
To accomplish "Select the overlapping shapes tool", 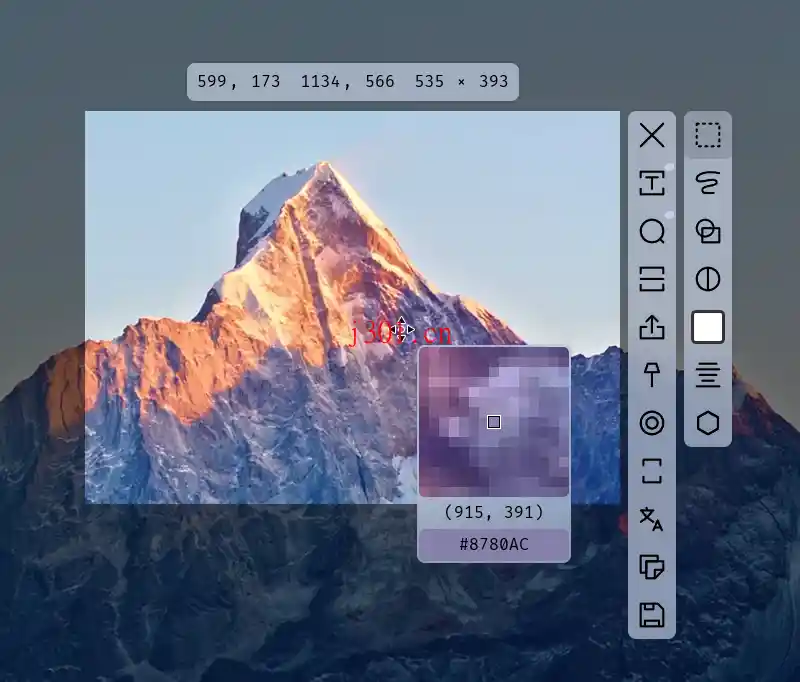I will [x=708, y=231].
